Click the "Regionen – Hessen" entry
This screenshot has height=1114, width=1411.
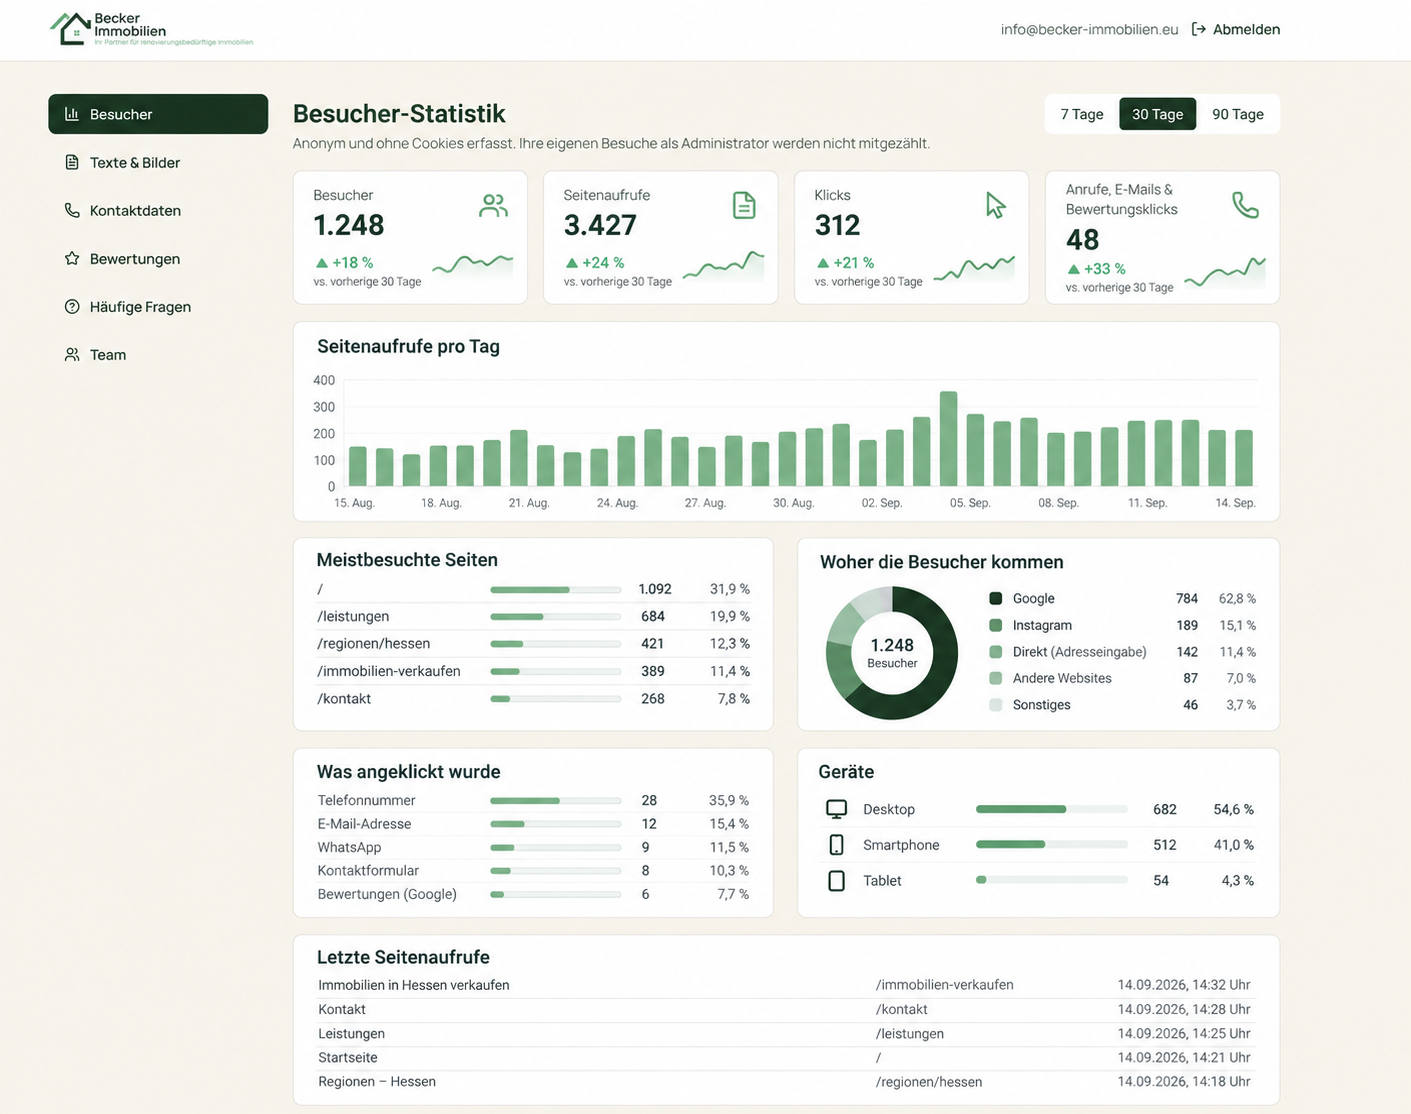(x=377, y=1081)
